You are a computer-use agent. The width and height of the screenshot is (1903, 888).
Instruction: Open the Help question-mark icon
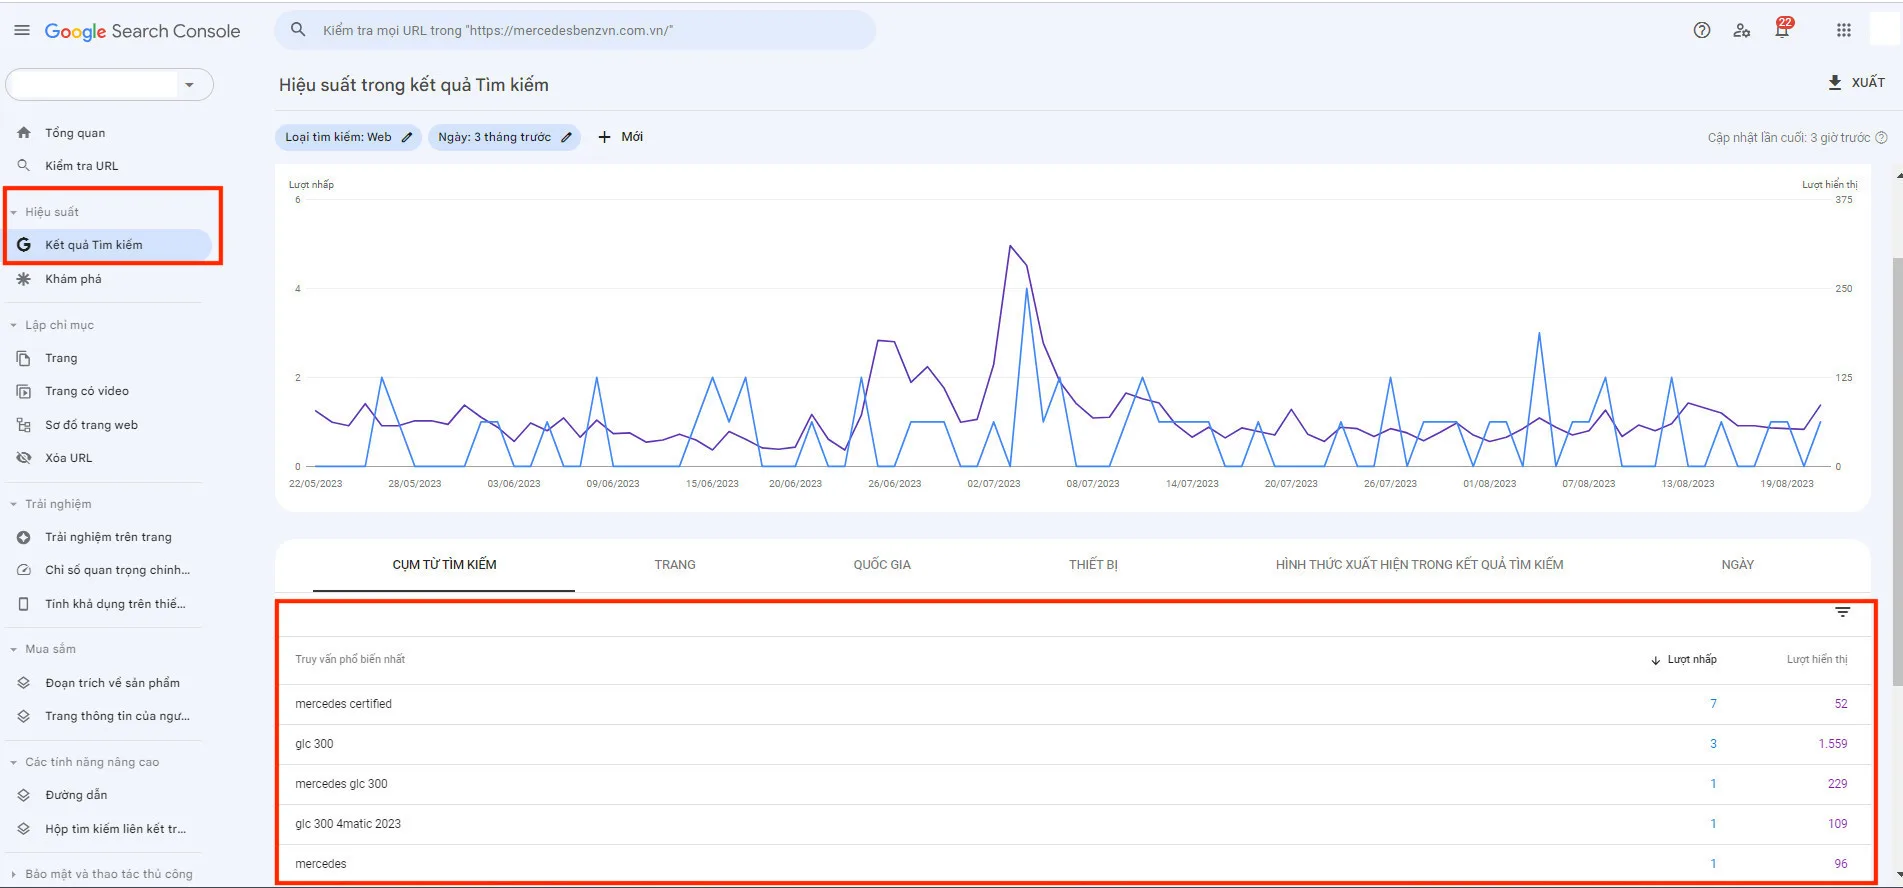pos(1701,30)
